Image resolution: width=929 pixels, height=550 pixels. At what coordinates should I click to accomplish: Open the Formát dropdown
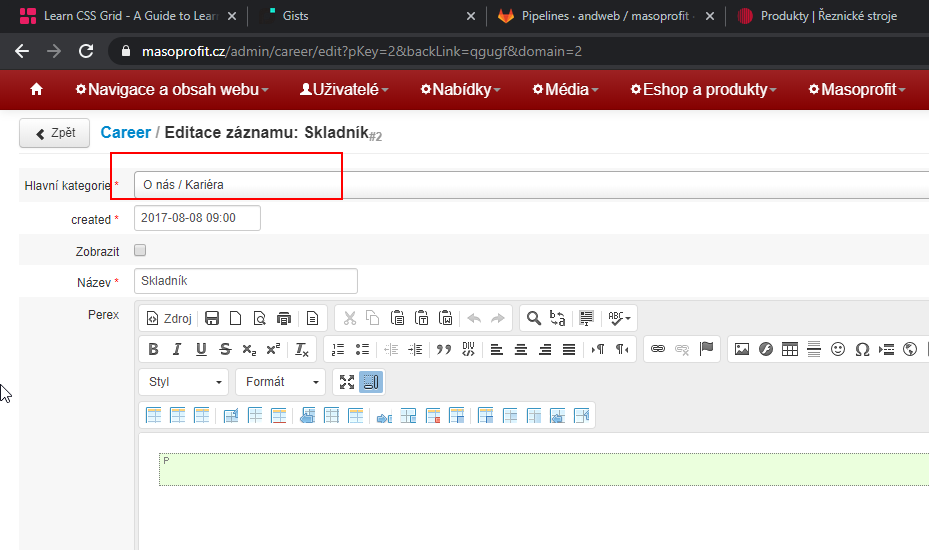[x=280, y=382]
